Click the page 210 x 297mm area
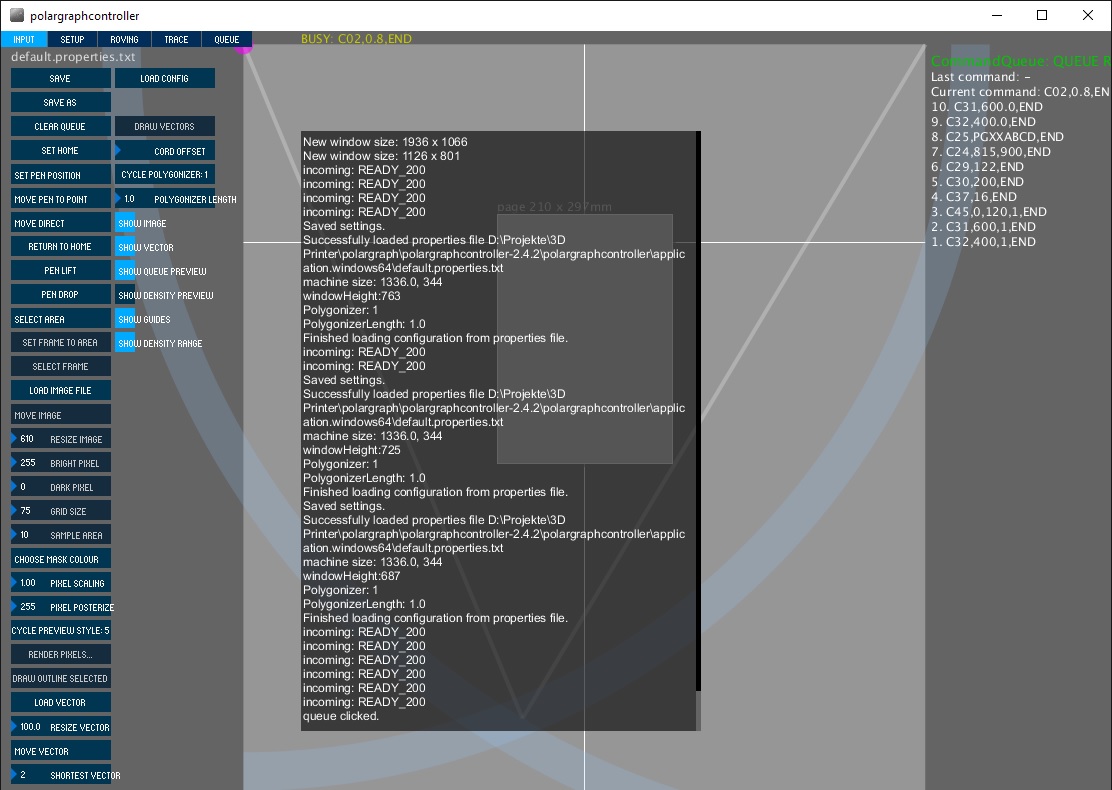The width and height of the screenshot is (1112, 790). click(x=584, y=339)
